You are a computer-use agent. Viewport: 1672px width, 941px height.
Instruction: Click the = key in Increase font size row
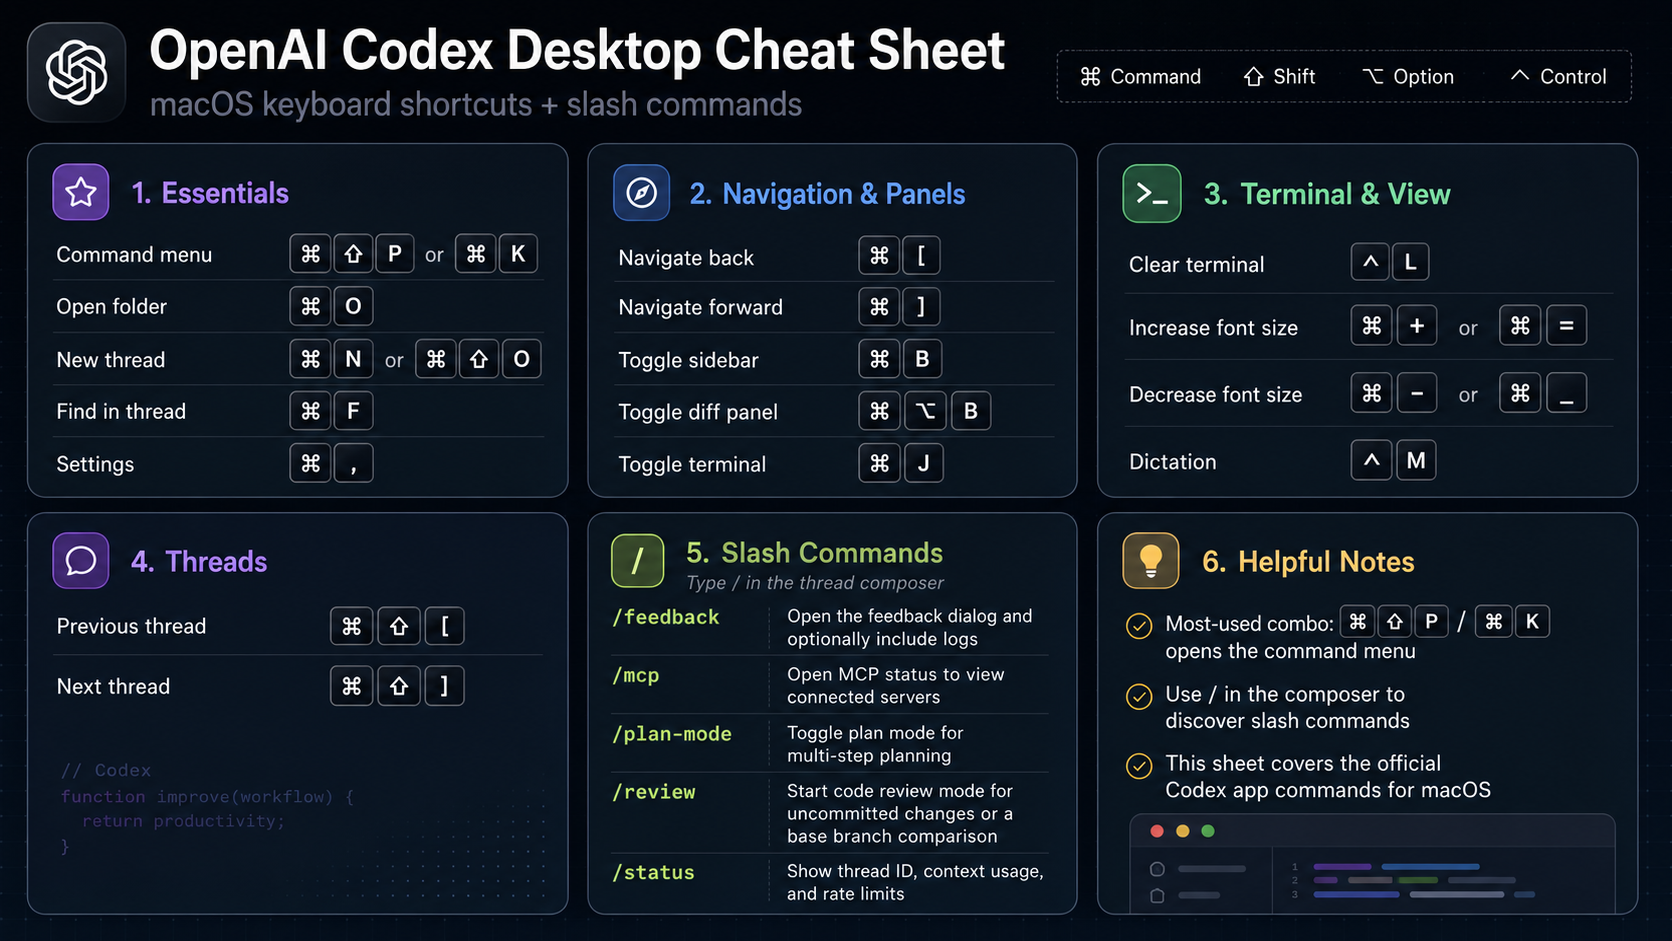tap(1567, 325)
